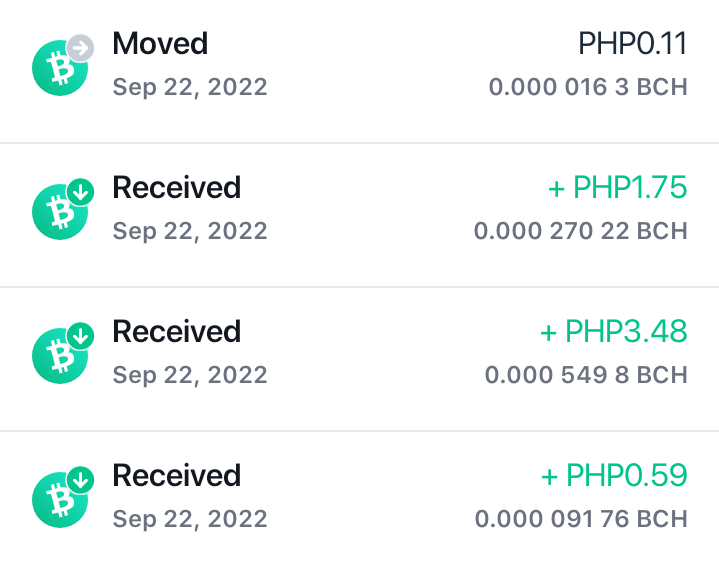Tap green down-arrow badge on PHP1.75 row
The image size is (719, 571).
click(81, 192)
